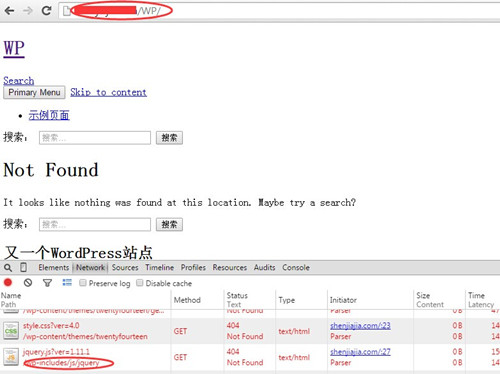This screenshot has width=500, height=374.
Task: Clear the network log icon
Action: (x=28, y=283)
